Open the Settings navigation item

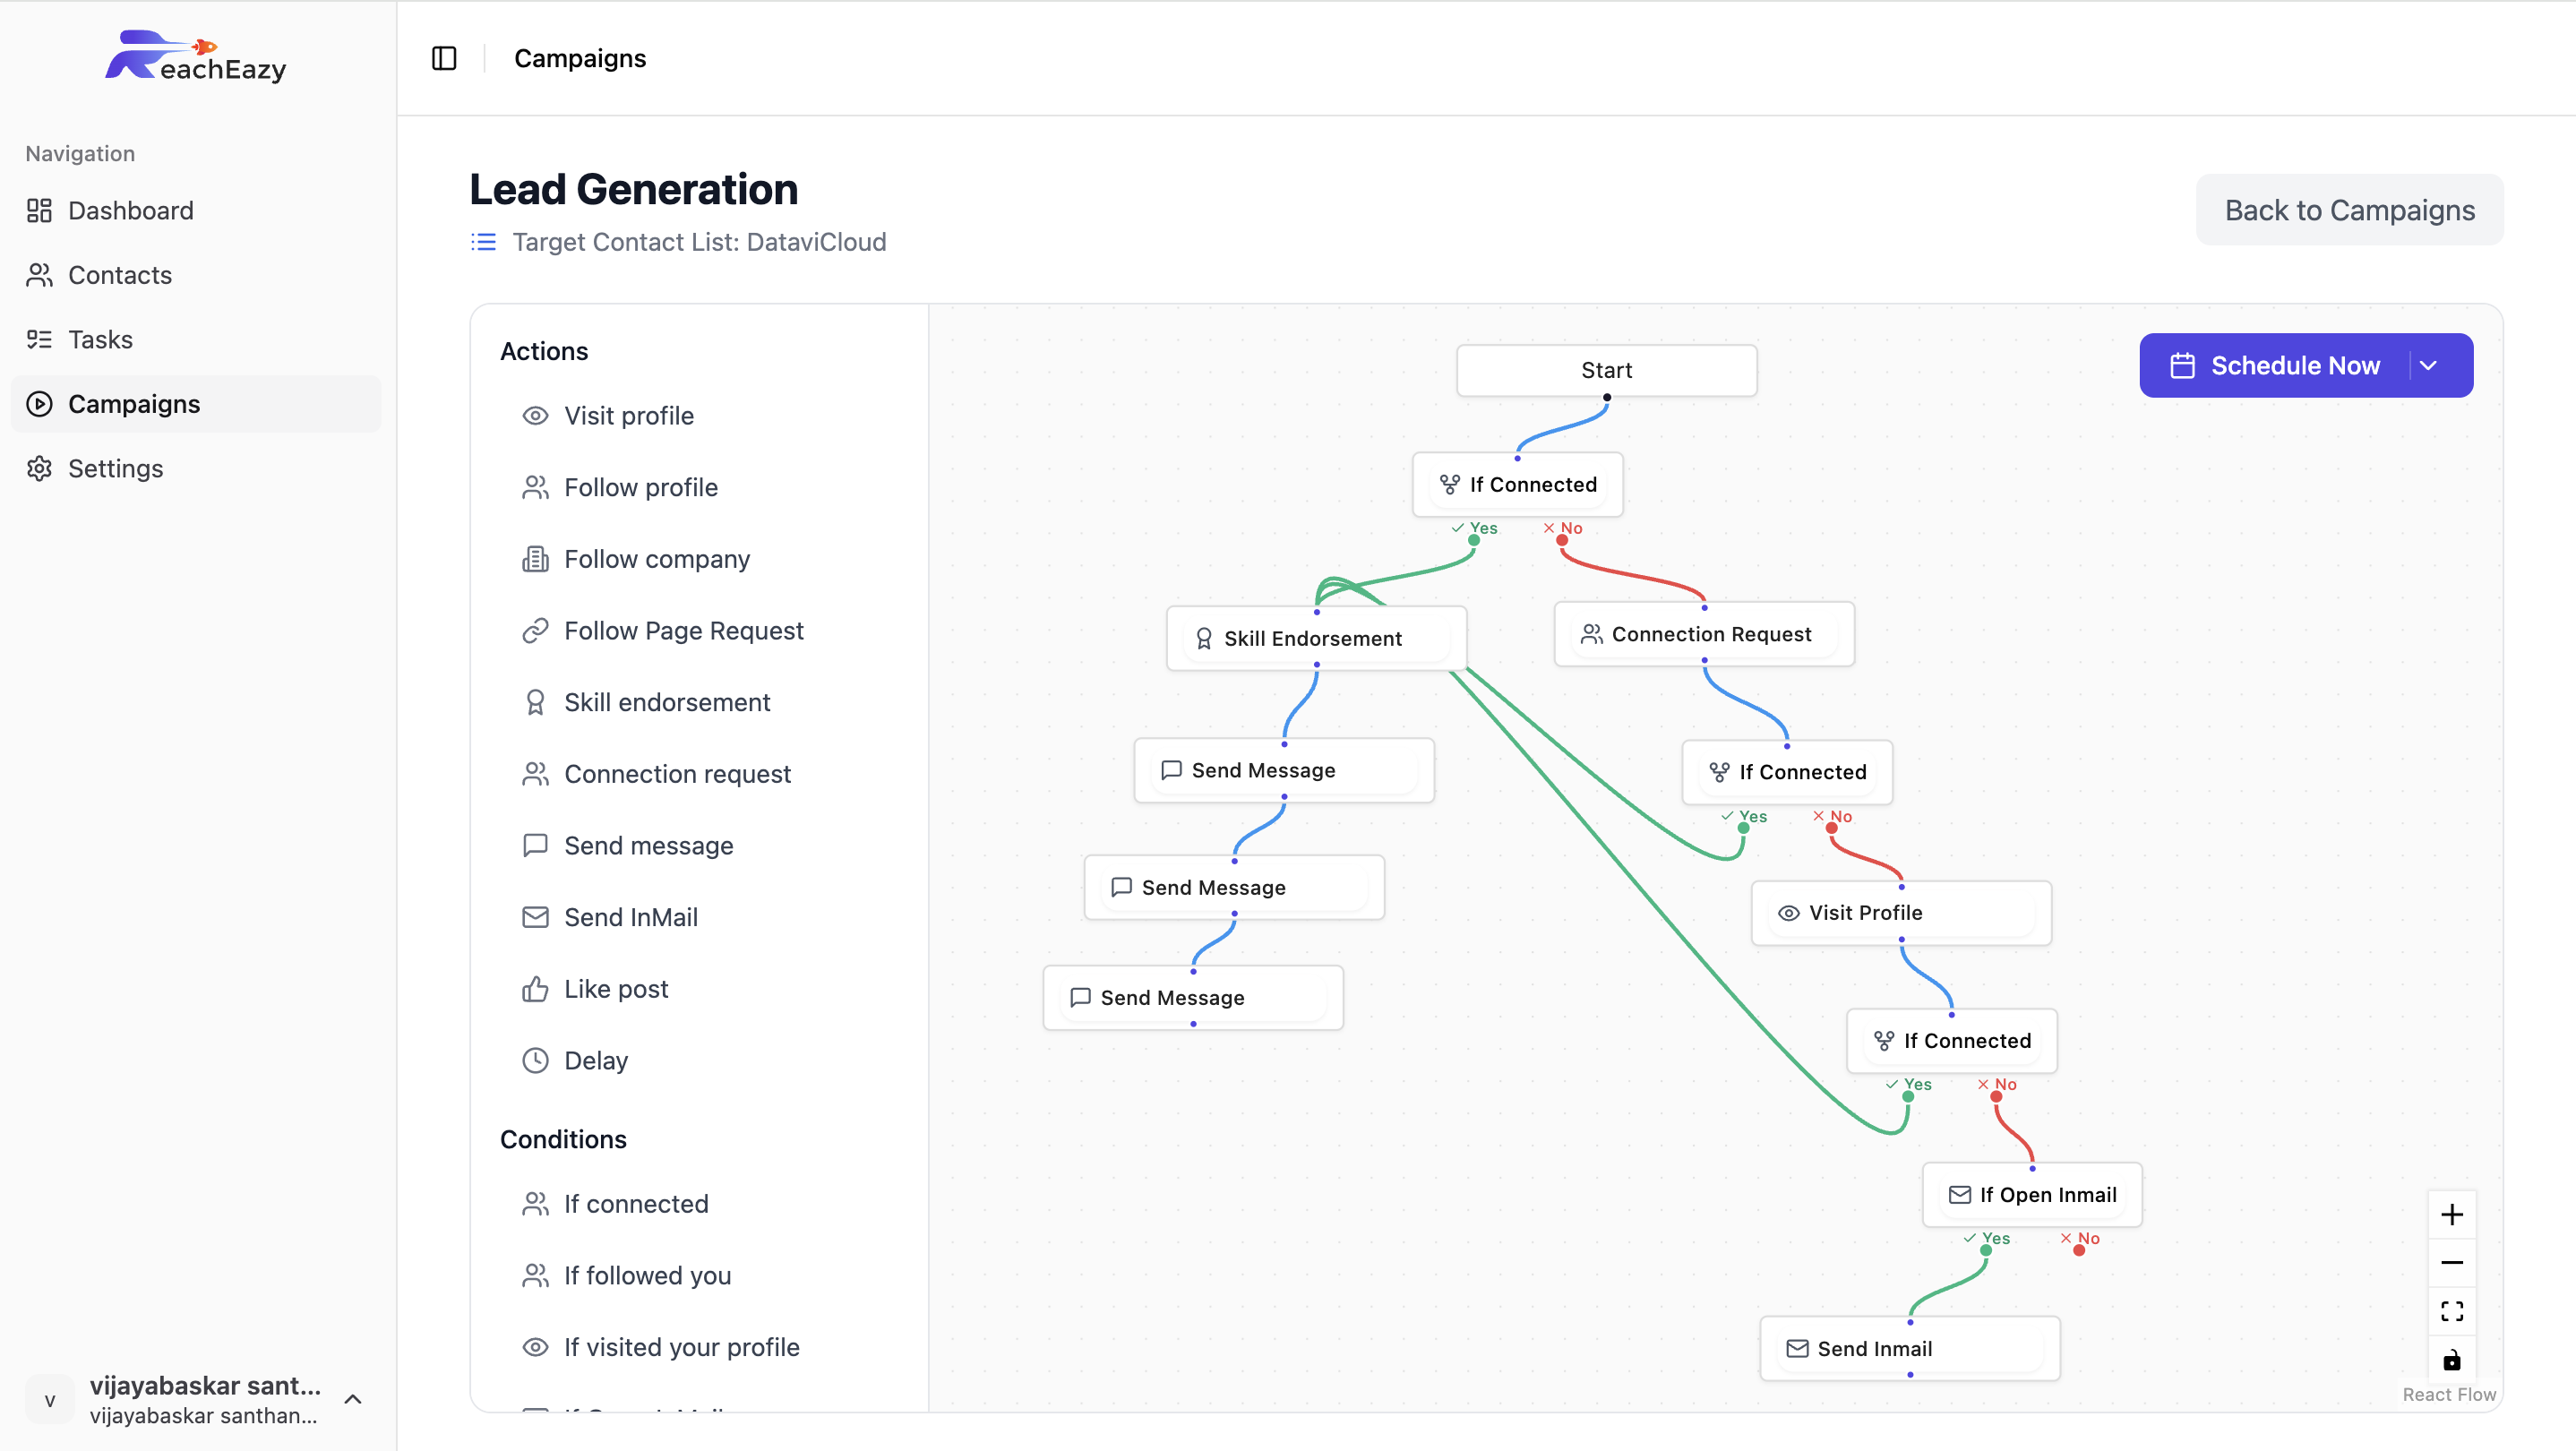point(115,469)
